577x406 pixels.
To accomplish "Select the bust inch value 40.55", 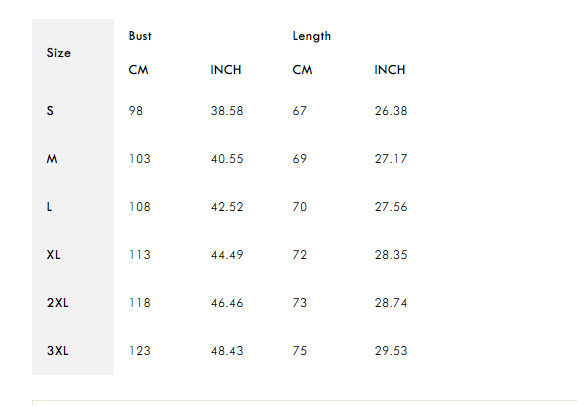I will (227, 159).
